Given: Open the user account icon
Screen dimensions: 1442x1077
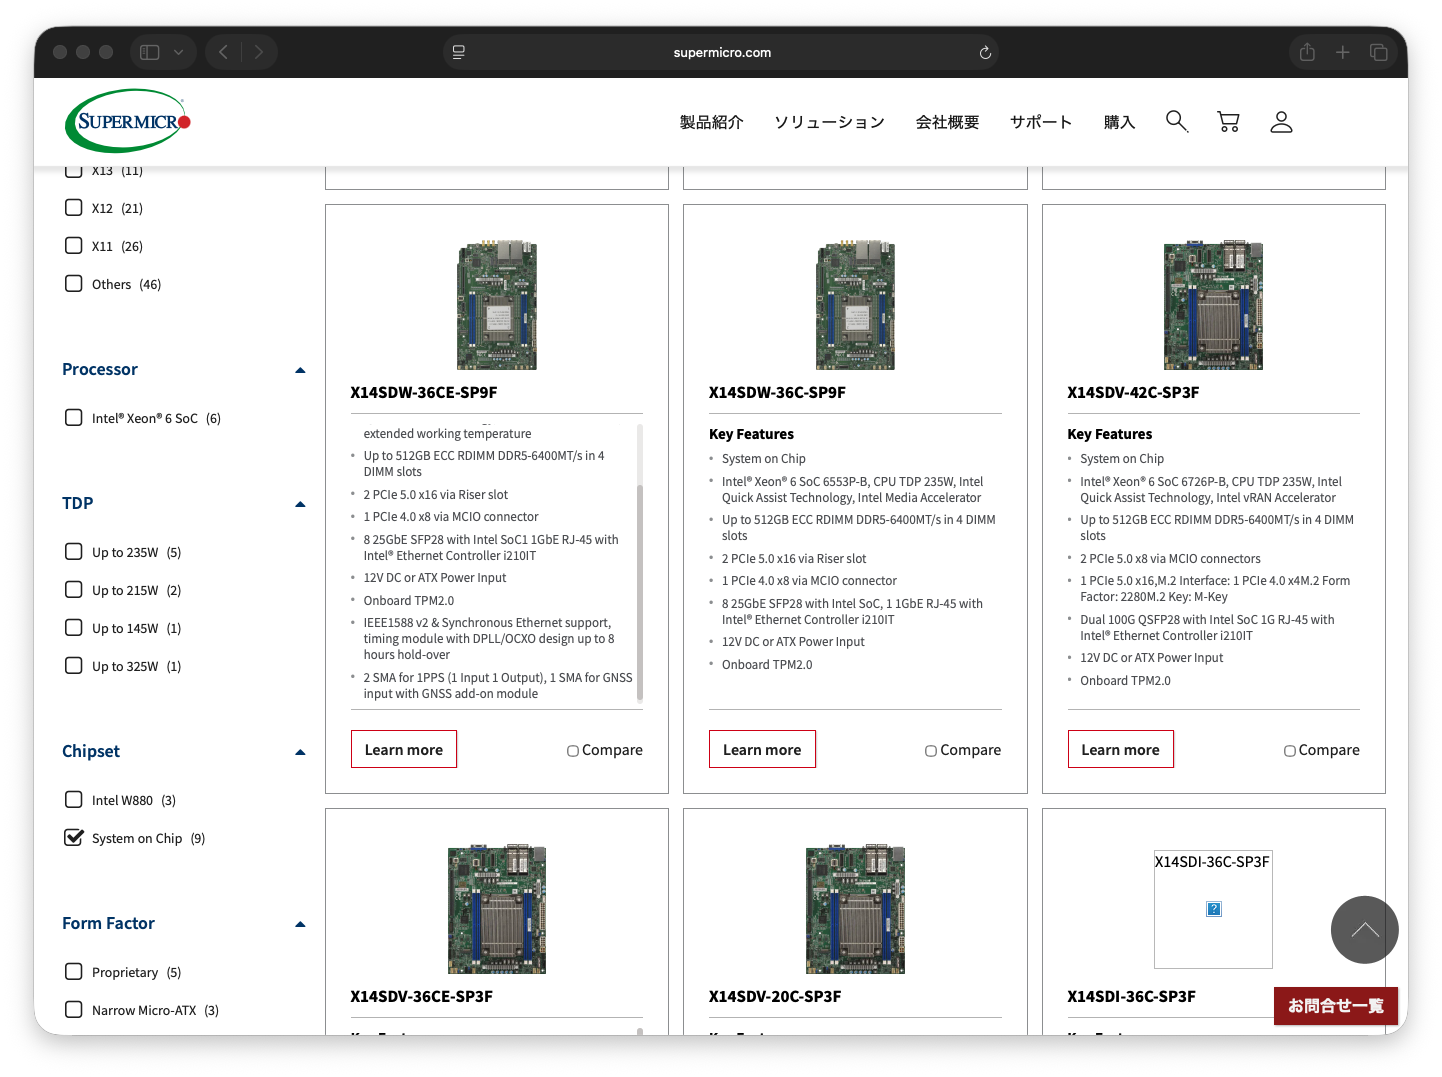Looking at the screenshot, I should coord(1281,122).
